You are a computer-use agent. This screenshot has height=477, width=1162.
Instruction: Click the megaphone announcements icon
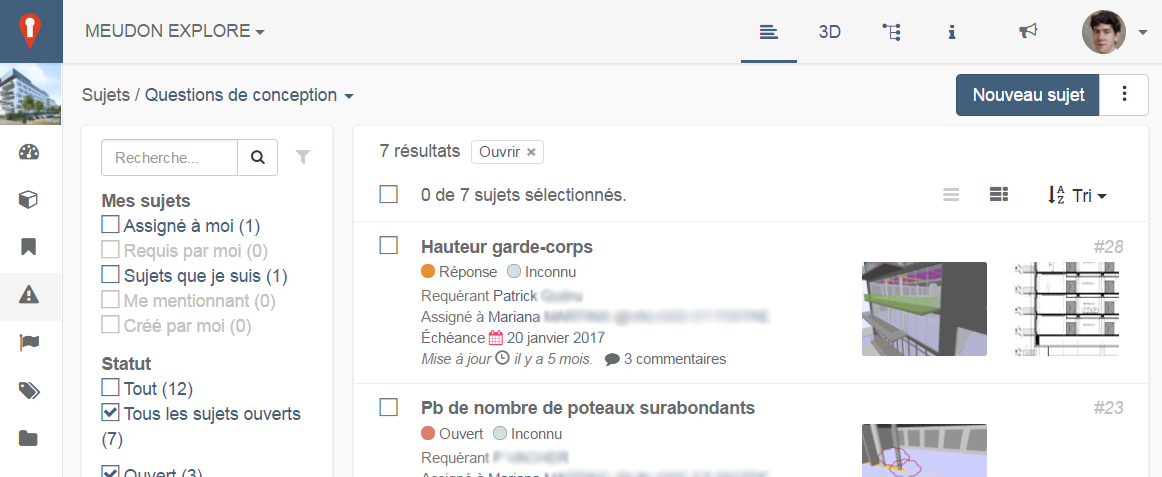1028,31
